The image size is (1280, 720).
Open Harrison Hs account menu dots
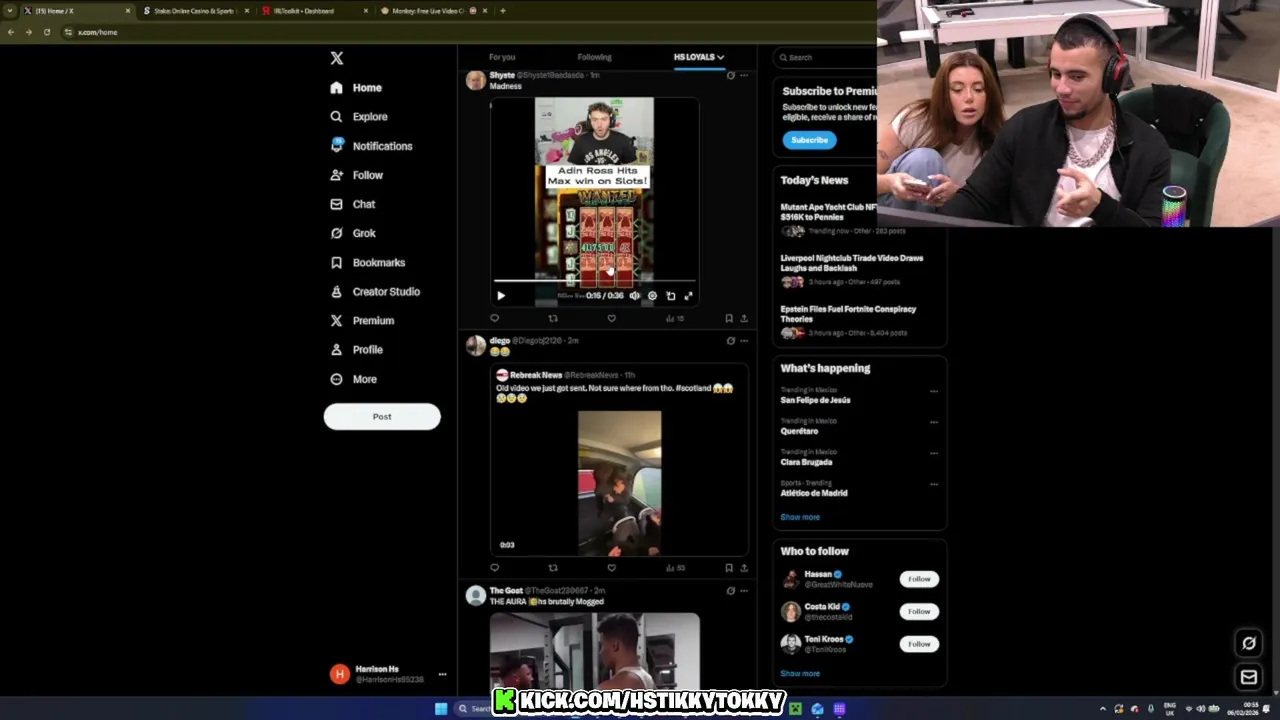[x=442, y=674]
